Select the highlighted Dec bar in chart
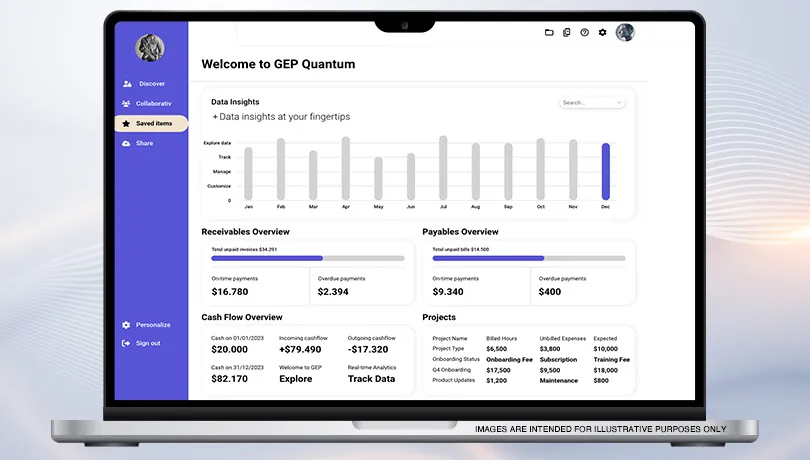This screenshot has width=810, height=460. click(x=605, y=171)
